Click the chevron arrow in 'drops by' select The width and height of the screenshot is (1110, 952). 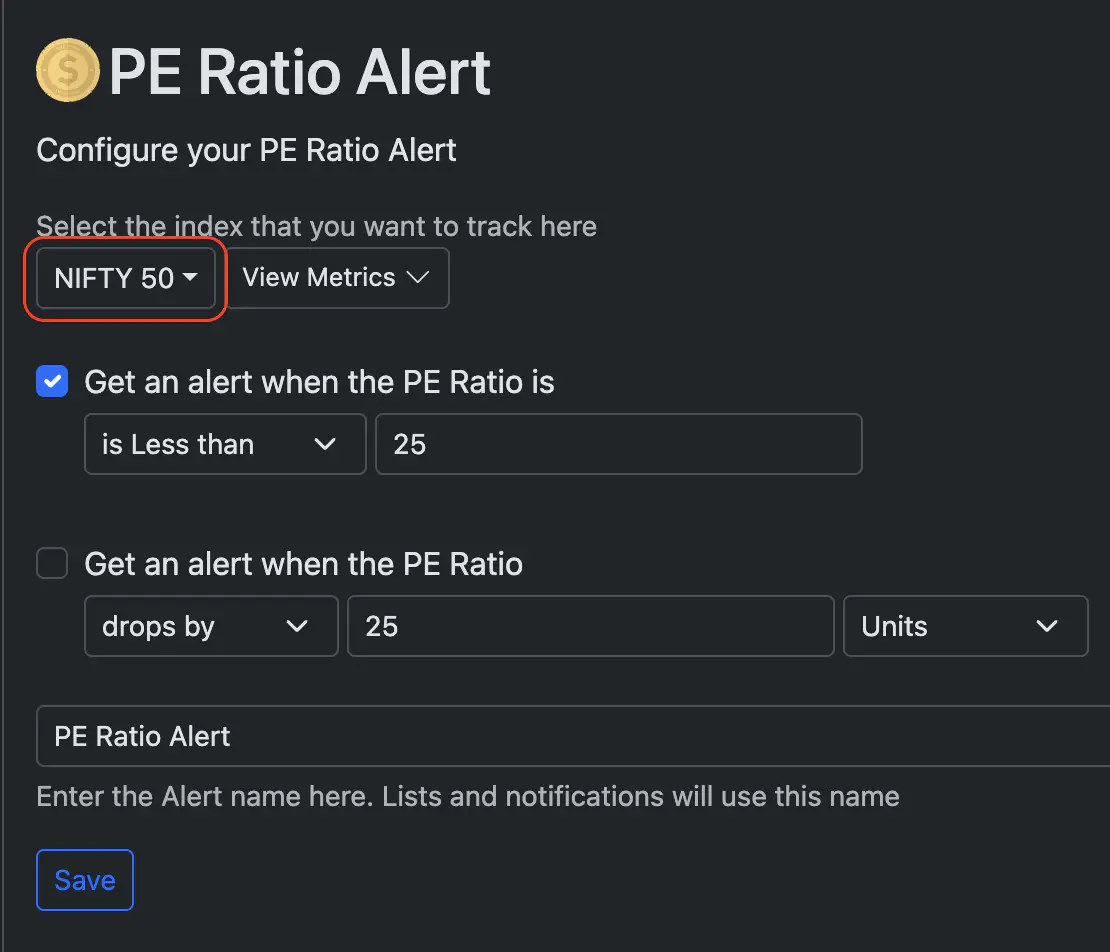(x=297, y=626)
